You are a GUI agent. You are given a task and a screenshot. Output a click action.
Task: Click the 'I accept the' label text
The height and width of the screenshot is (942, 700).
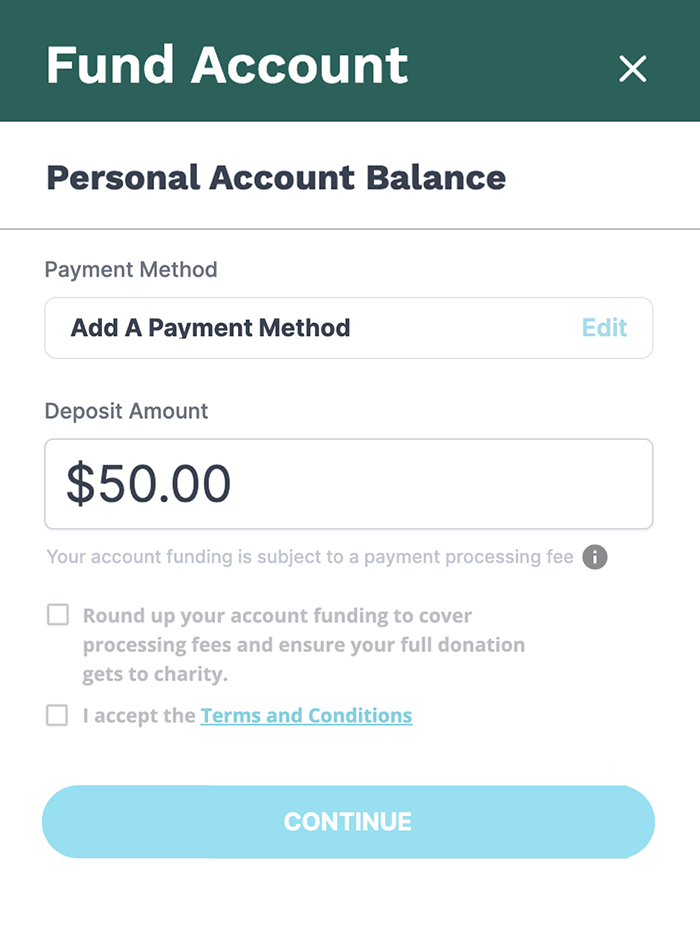139,716
